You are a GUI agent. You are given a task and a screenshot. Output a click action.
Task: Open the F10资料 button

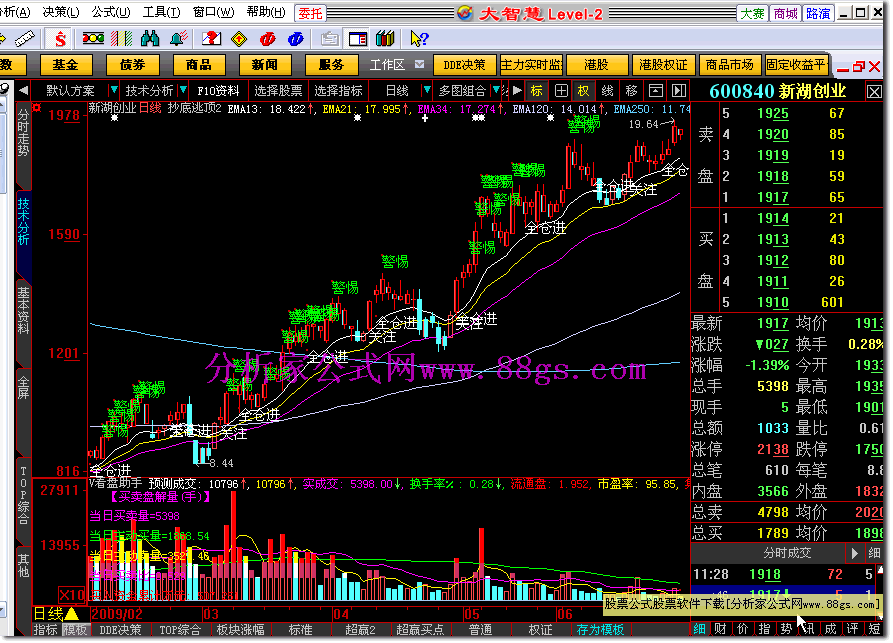click(x=218, y=91)
